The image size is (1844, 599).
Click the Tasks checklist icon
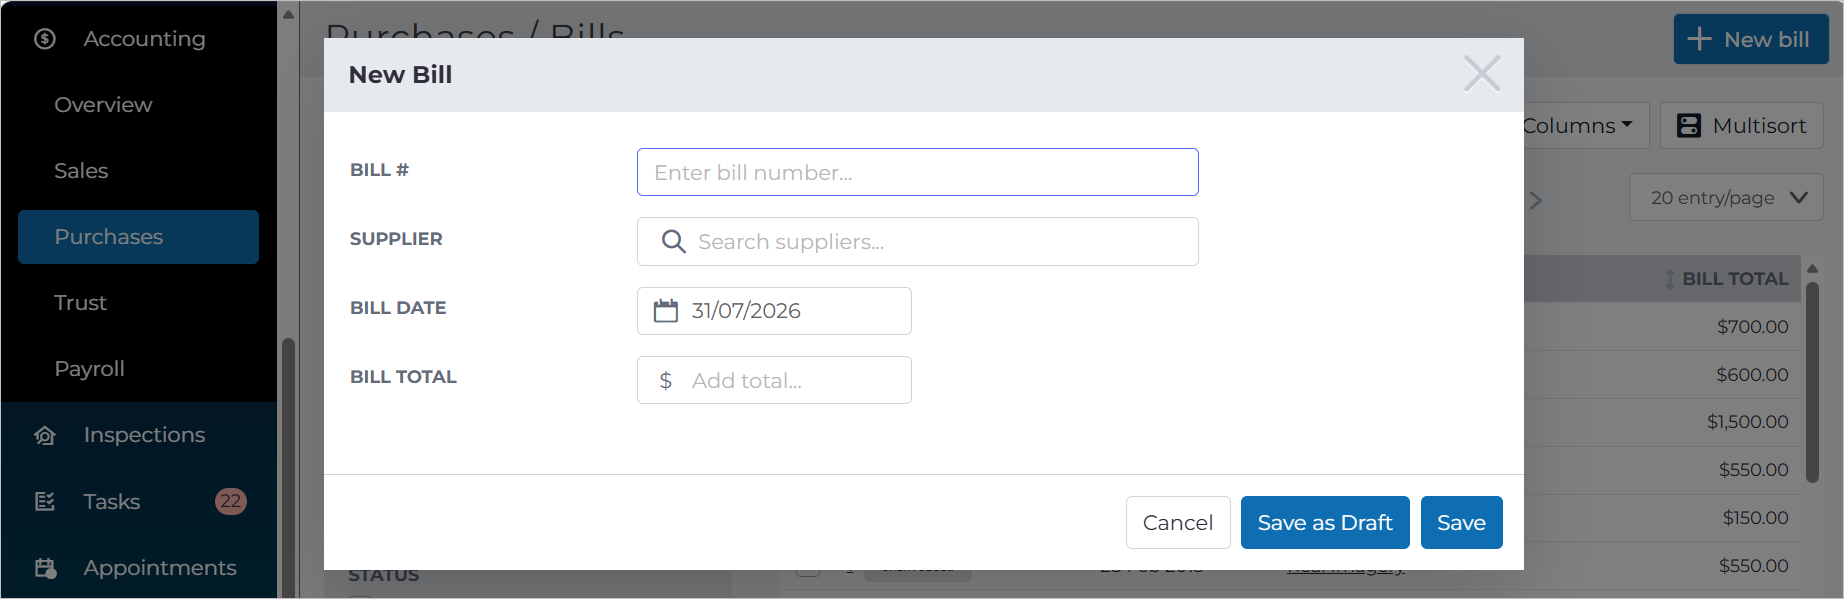tap(45, 501)
